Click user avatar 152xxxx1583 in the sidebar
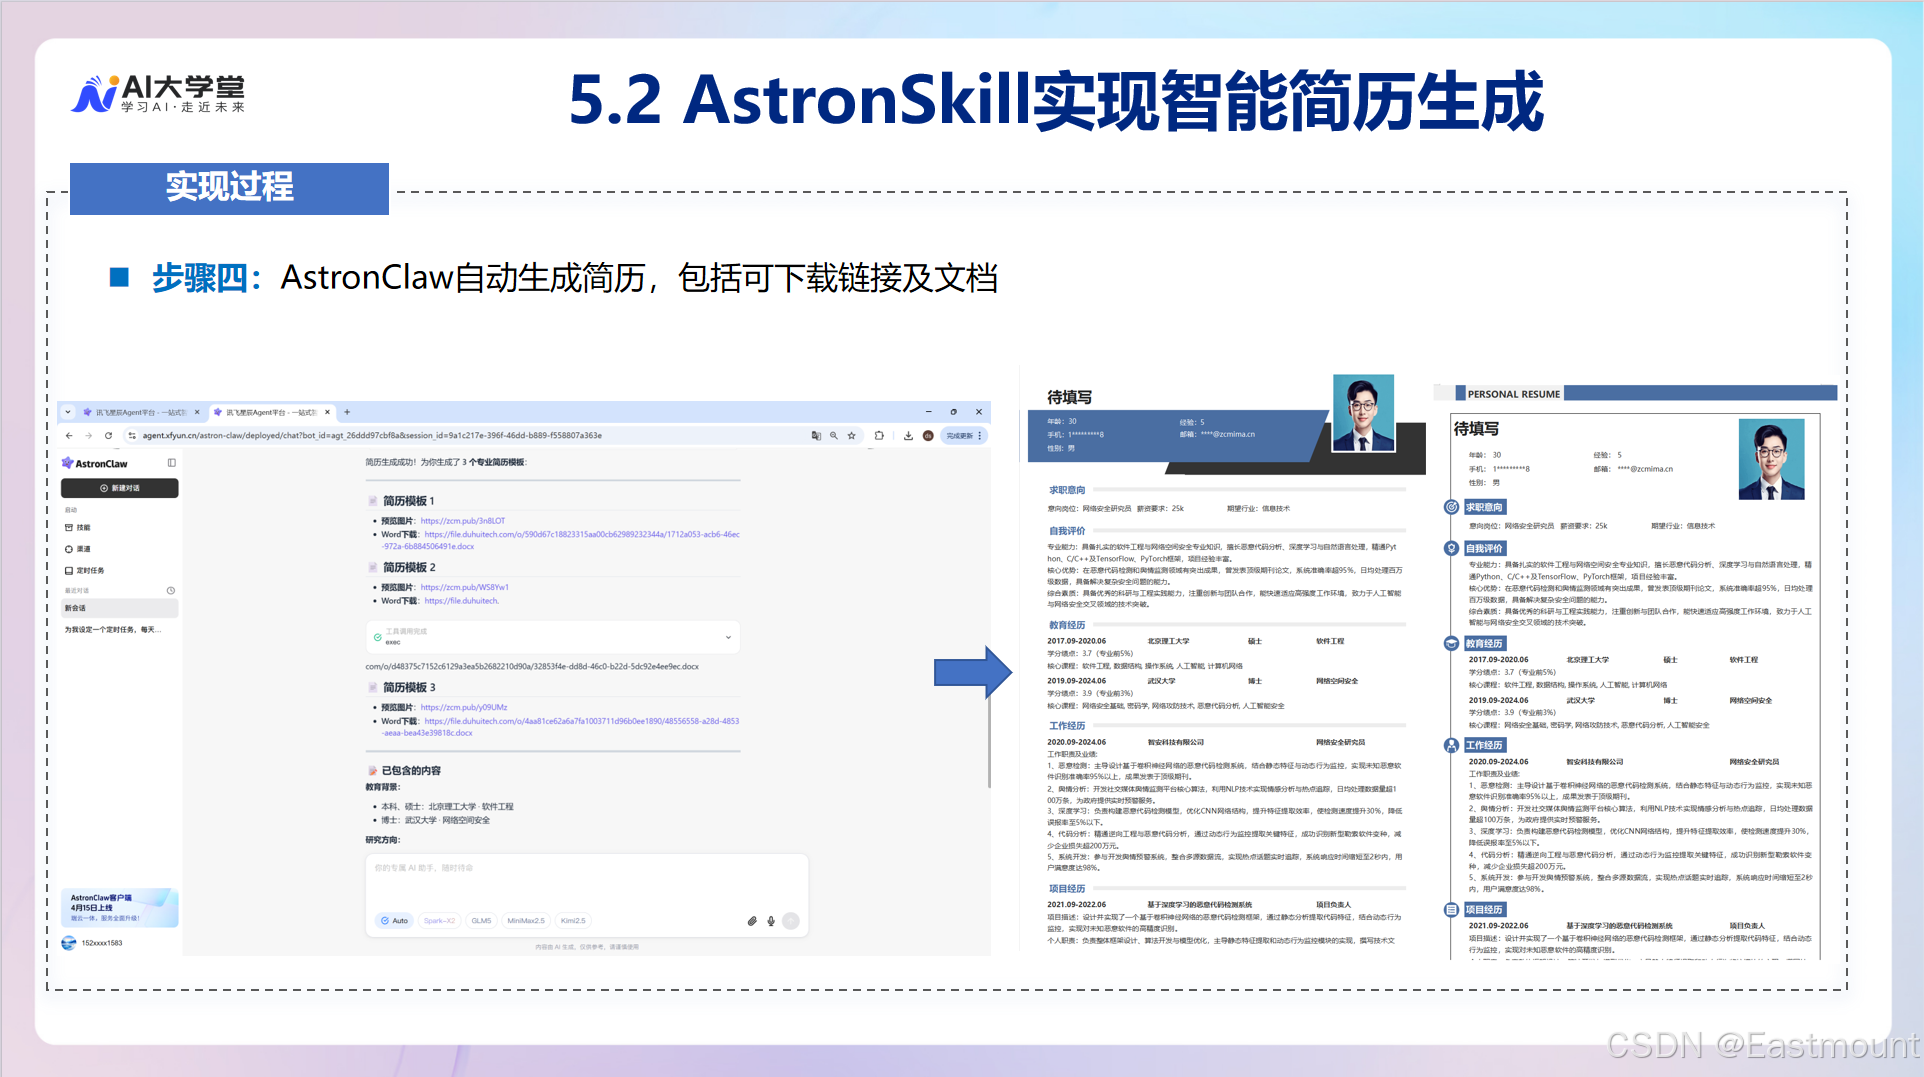 coord(69,943)
